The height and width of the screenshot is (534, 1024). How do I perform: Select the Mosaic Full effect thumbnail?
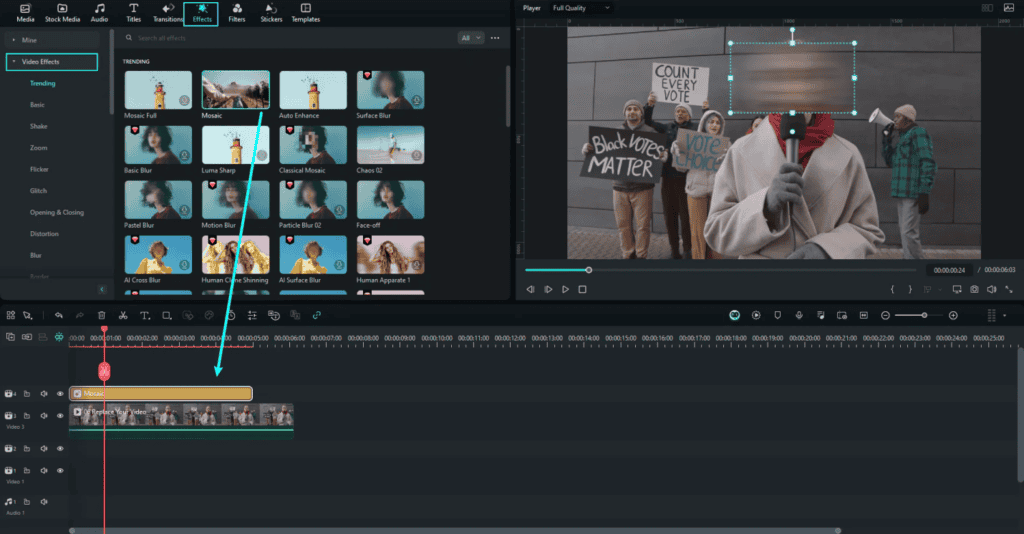pos(158,90)
